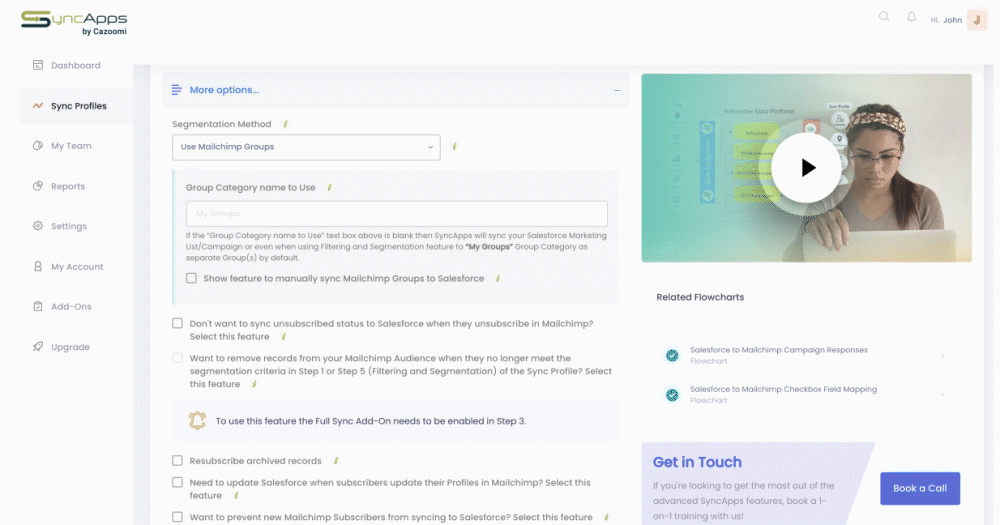Click info icon beside Resubscribe archived records
Viewport: 1000px width, 525px height.
(335, 461)
